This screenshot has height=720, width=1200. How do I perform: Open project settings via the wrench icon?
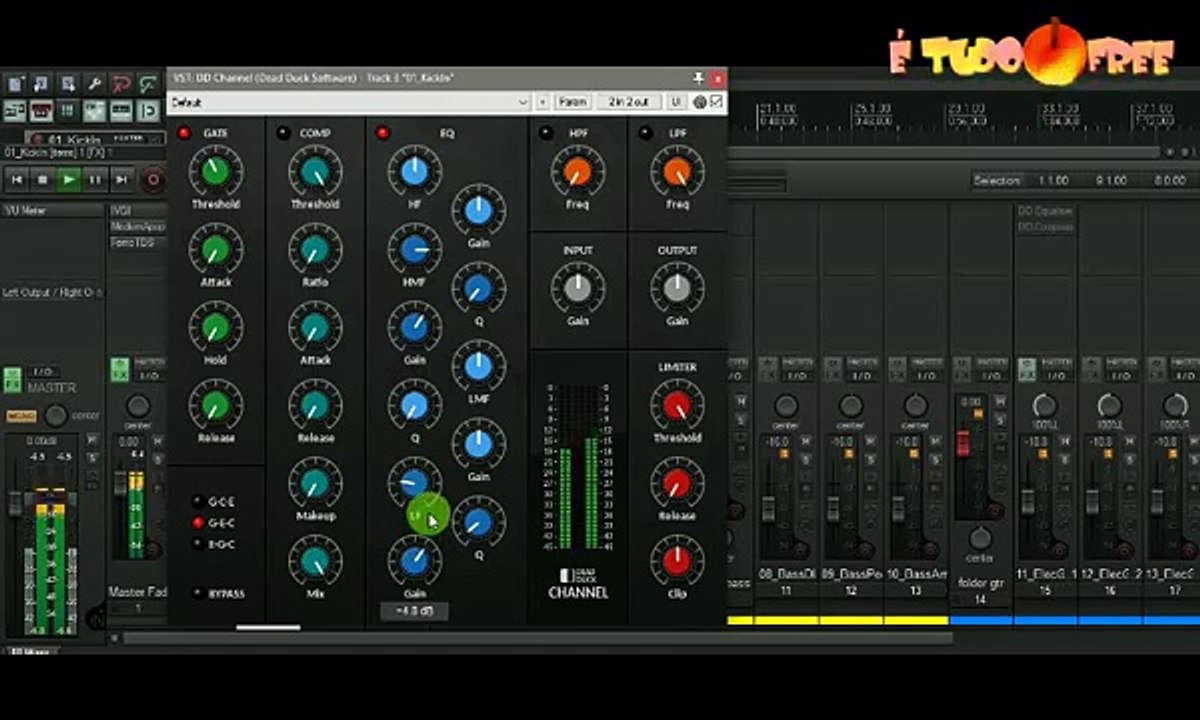point(95,83)
